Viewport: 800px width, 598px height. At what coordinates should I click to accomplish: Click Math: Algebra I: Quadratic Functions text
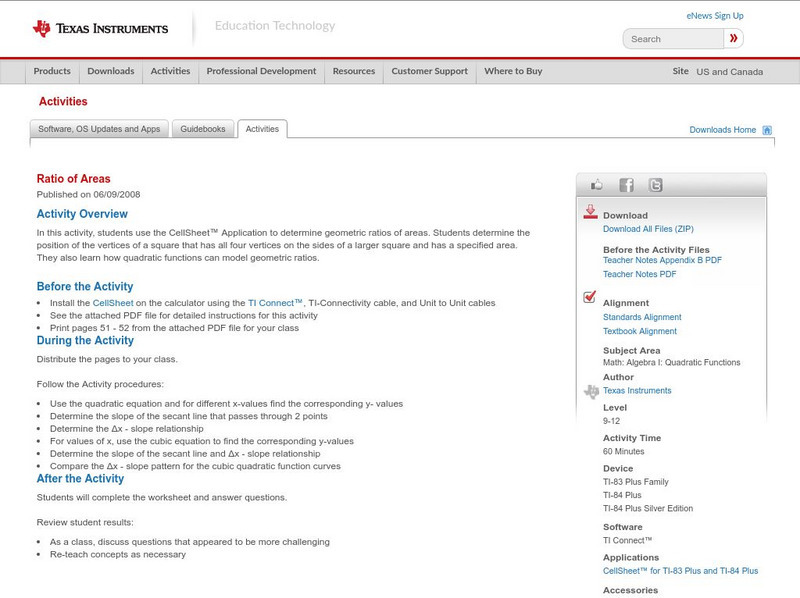pos(671,362)
